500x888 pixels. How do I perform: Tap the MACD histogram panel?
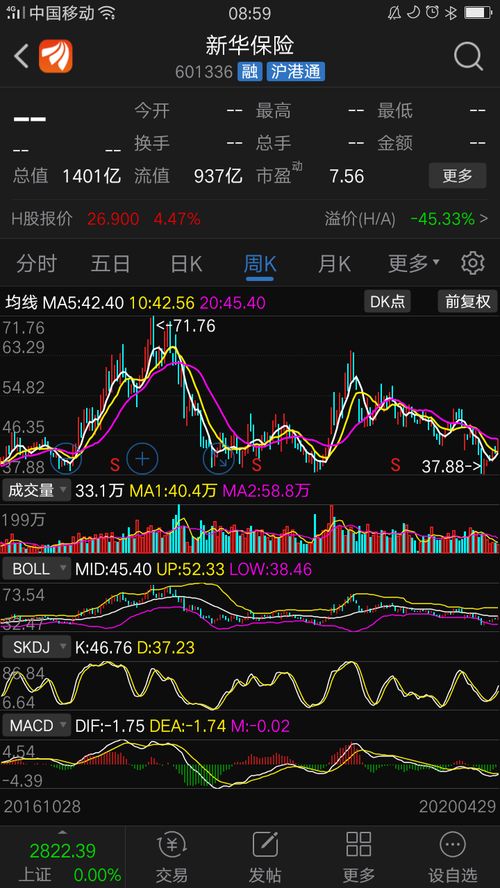click(x=250, y=765)
